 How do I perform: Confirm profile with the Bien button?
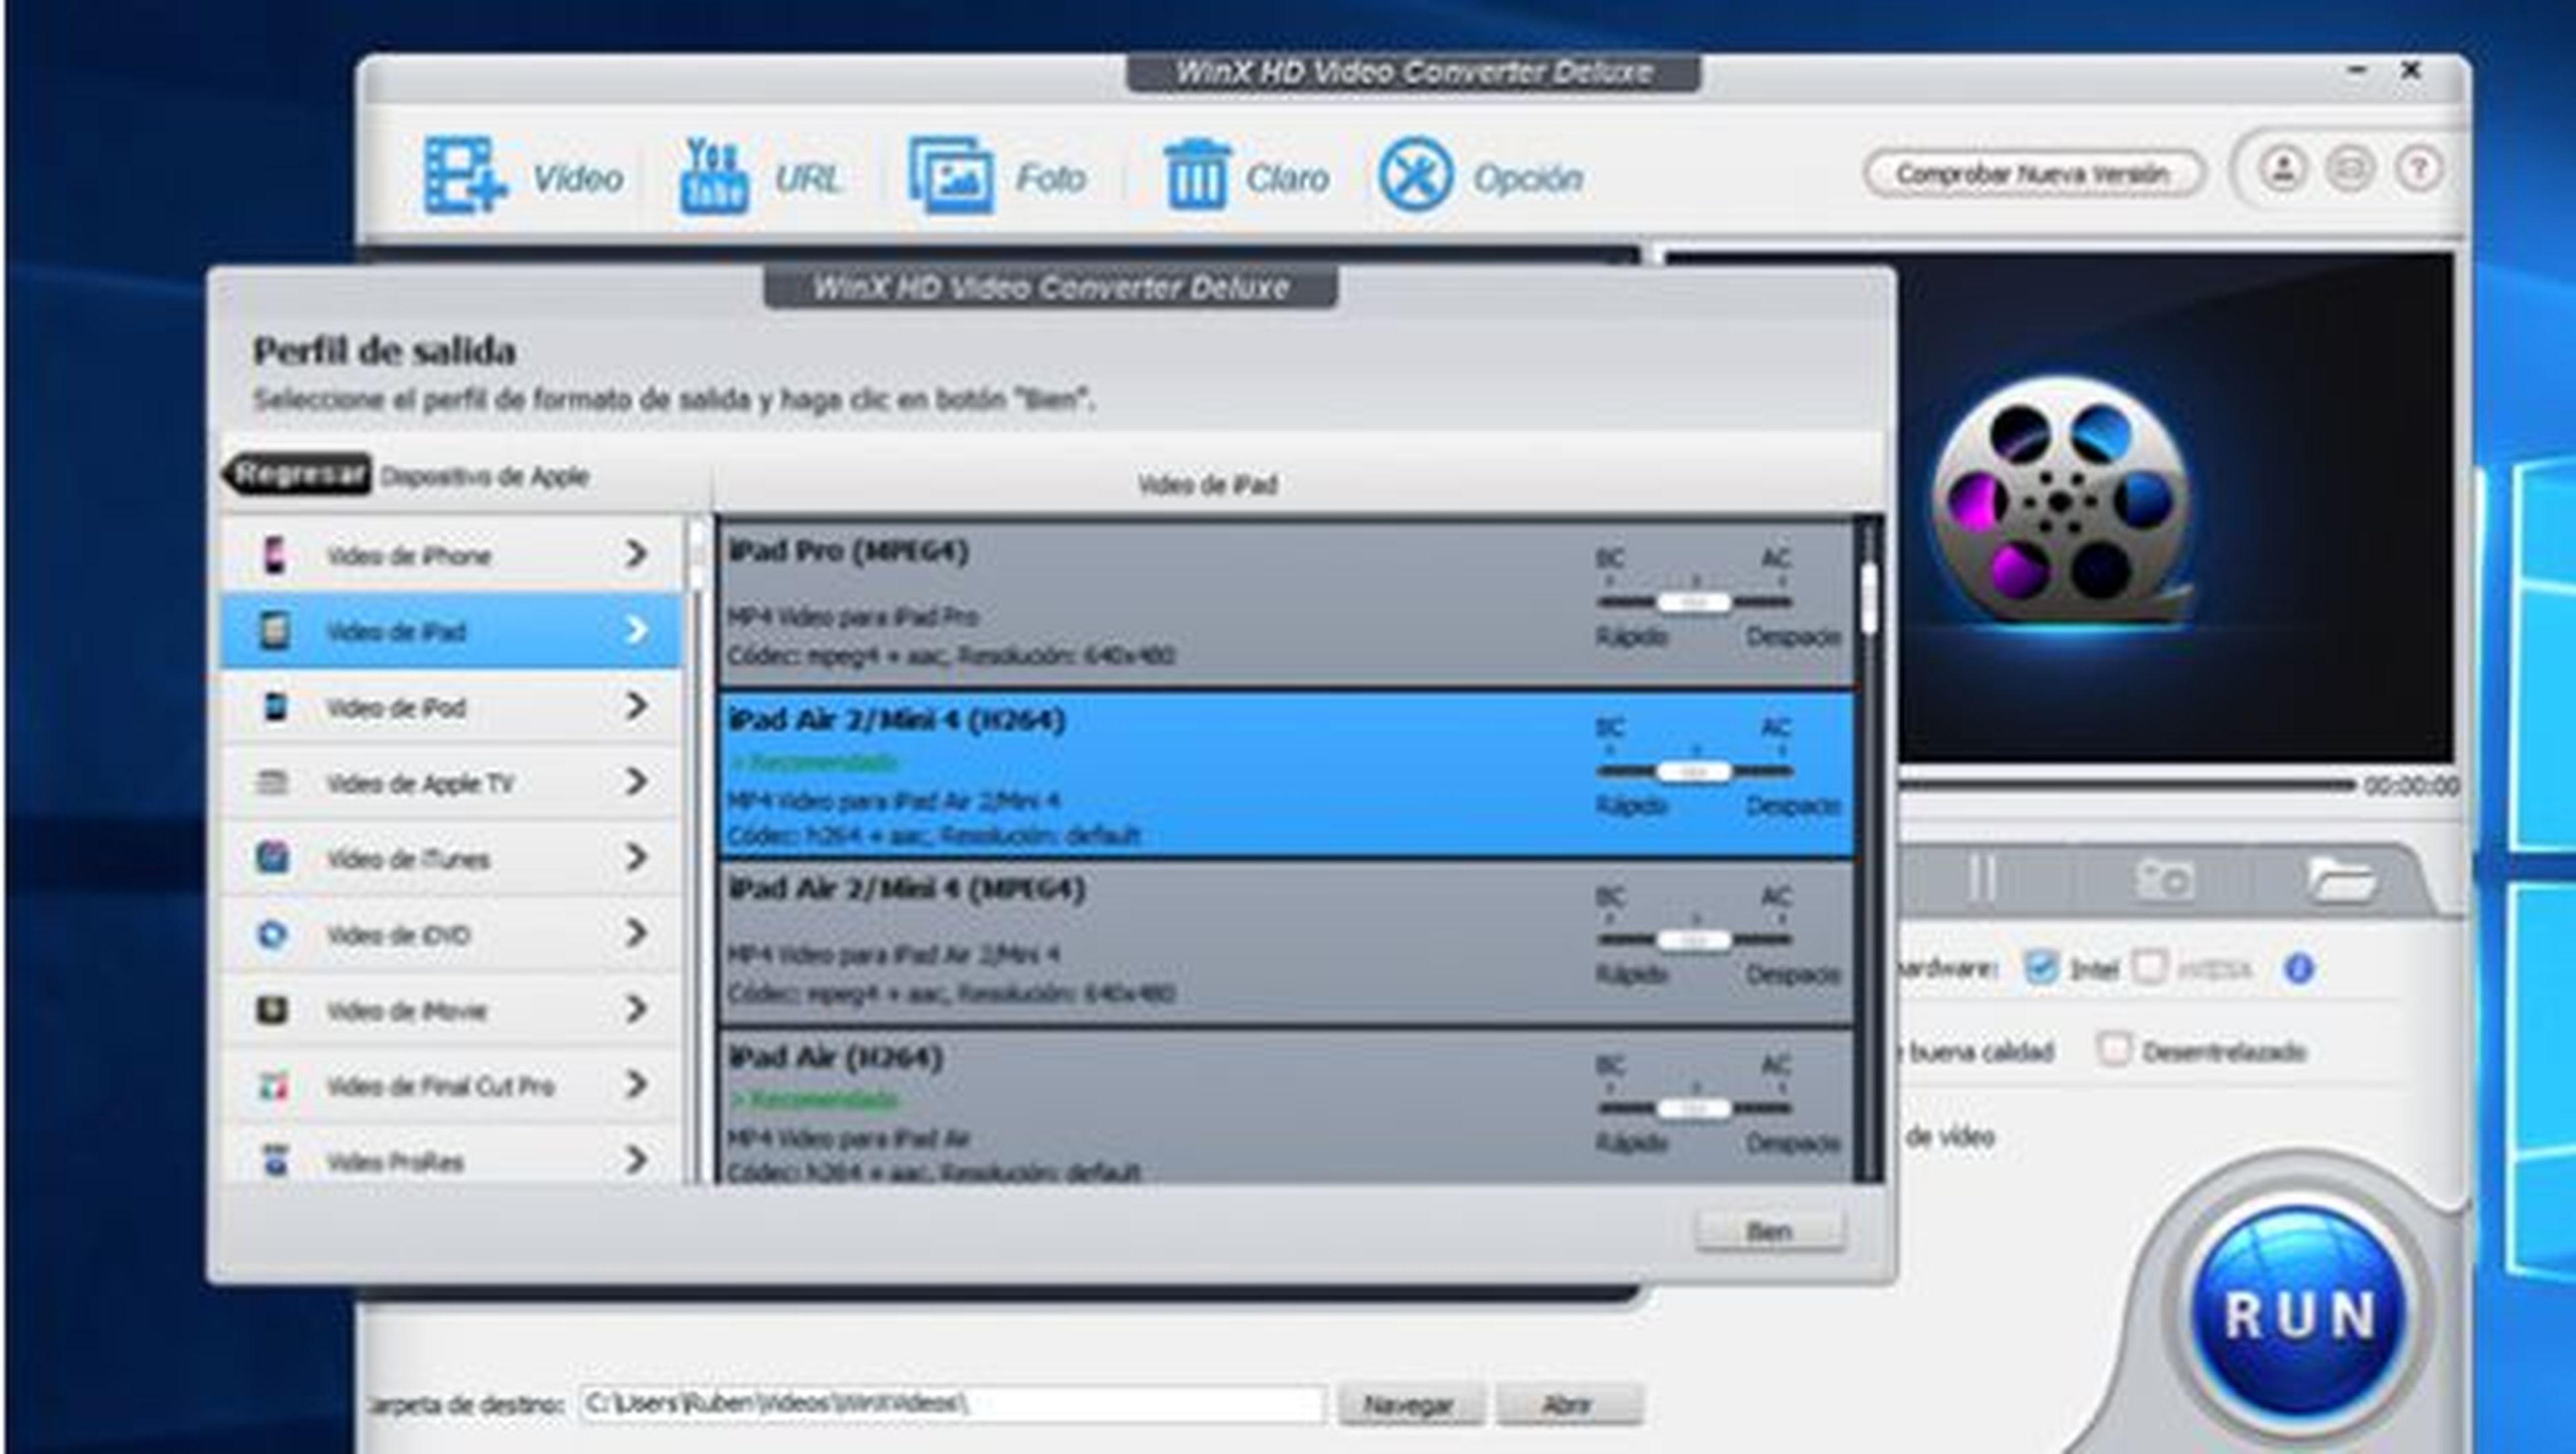1770,1231
